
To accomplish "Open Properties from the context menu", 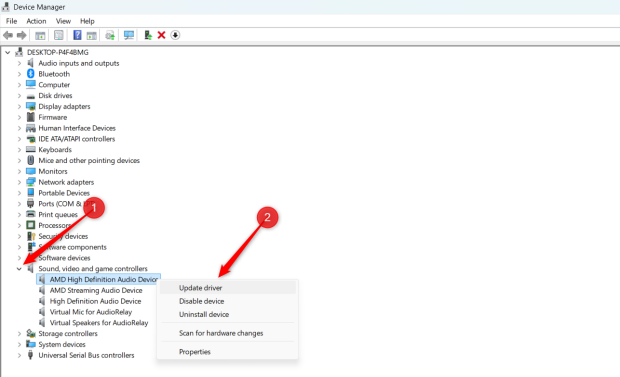I will click(x=228, y=352).
